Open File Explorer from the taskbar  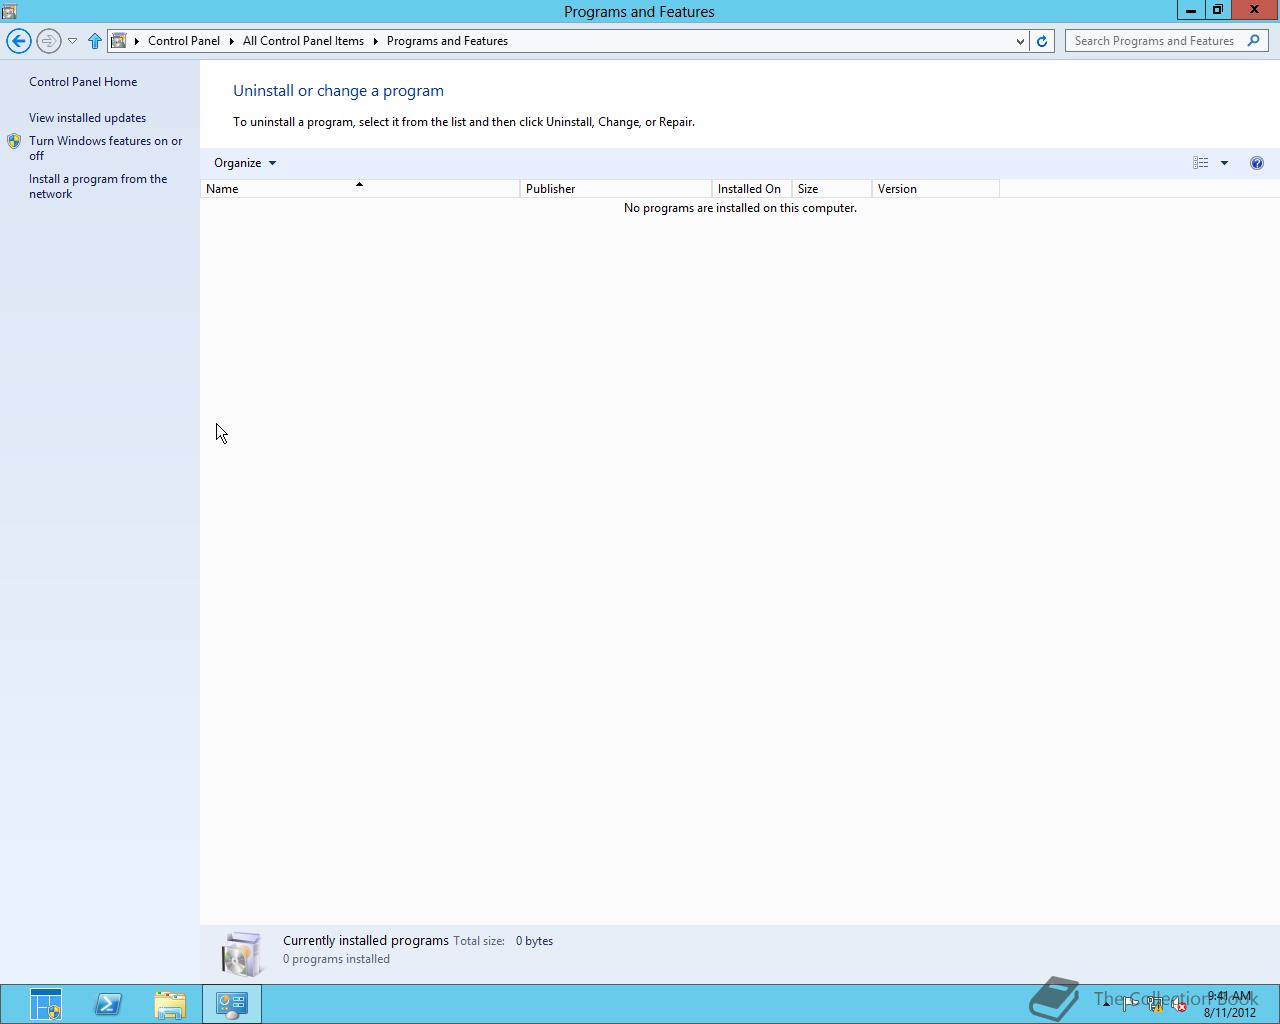coord(170,1004)
